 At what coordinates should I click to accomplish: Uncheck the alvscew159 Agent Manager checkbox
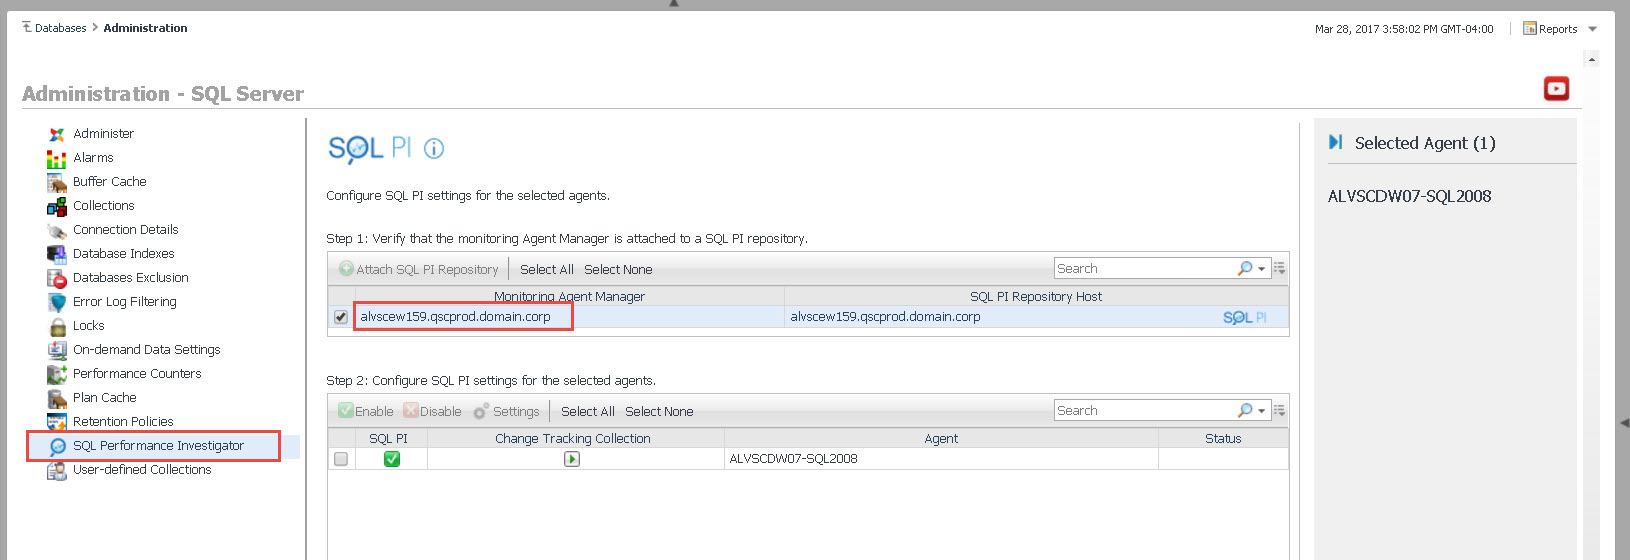[341, 317]
